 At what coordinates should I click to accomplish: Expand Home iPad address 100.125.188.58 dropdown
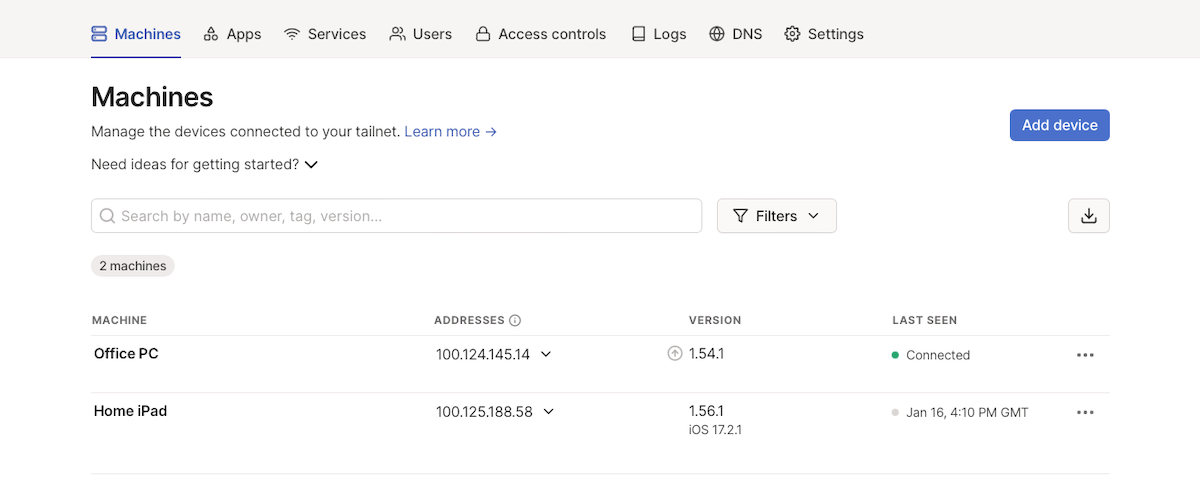point(549,411)
